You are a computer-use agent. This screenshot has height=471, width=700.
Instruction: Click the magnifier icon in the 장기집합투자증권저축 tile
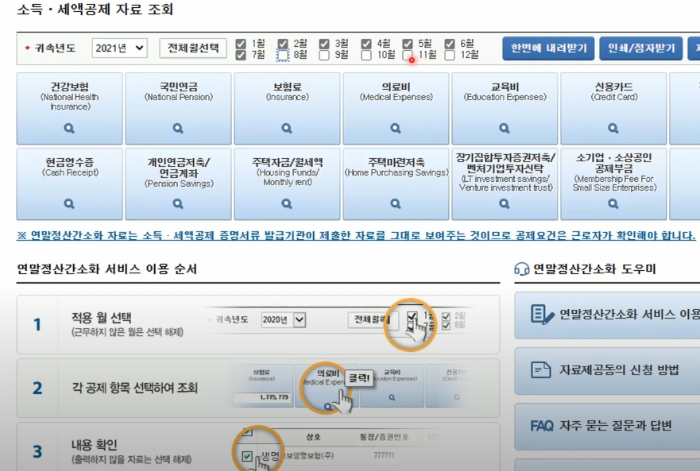pos(504,204)
